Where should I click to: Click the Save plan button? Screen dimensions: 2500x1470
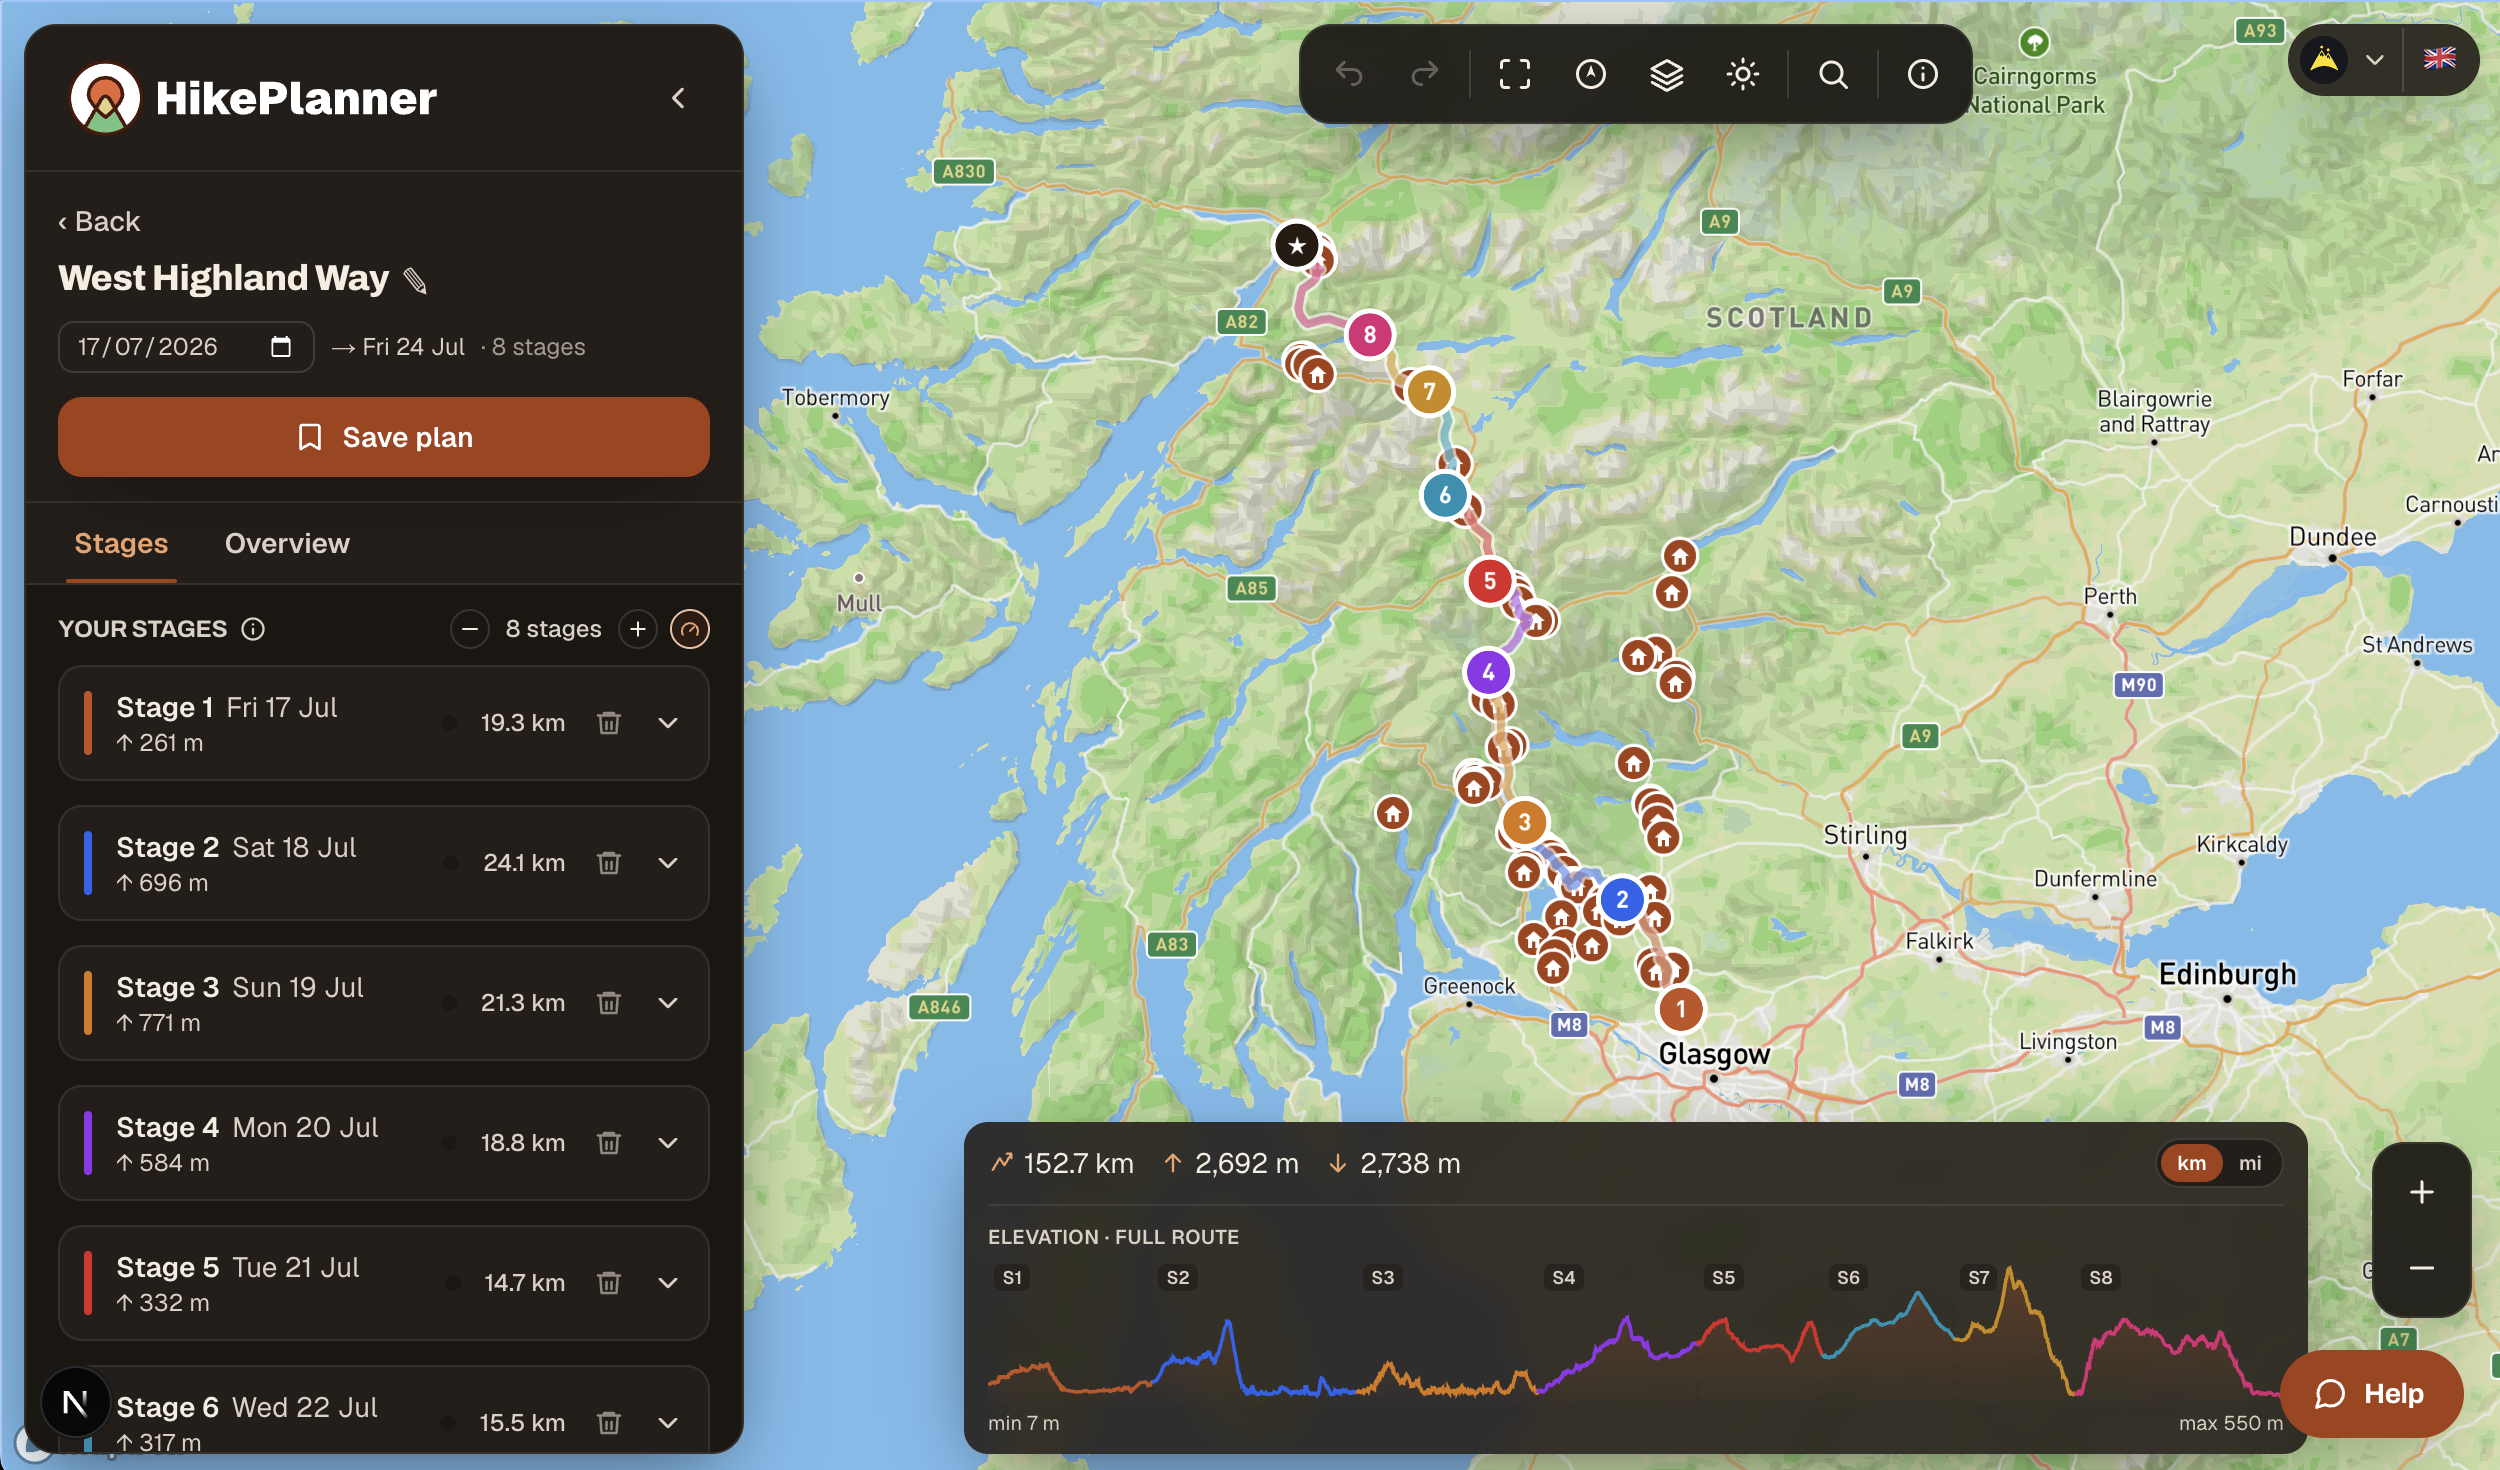coord(384,437)
